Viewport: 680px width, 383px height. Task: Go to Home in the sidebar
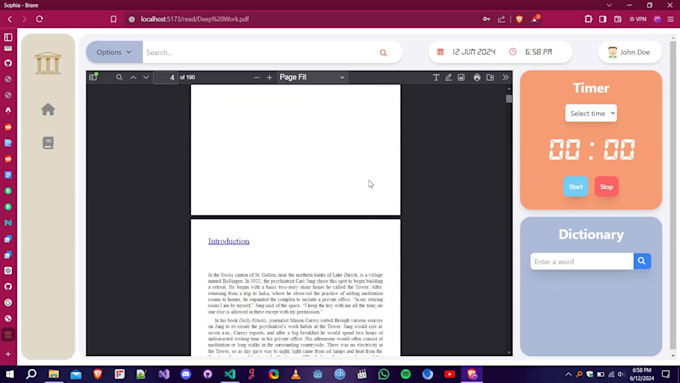pyautogui.click(x=48, y=109)
